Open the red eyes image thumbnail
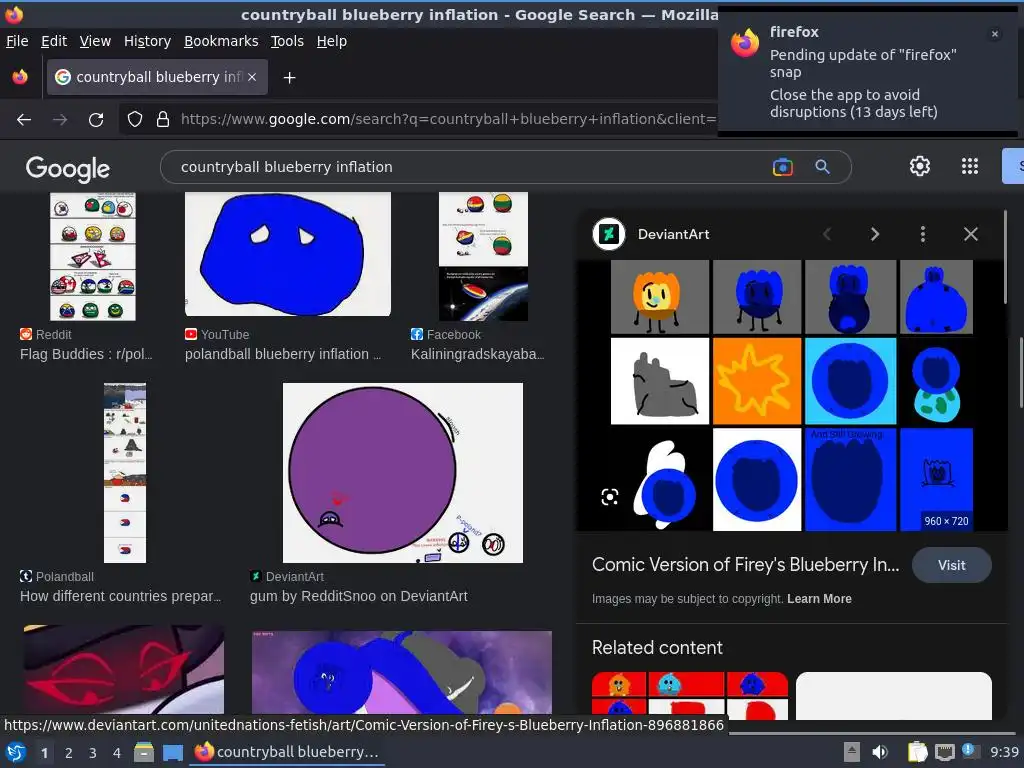This screenshot has width=1024, height=768. 123,669
